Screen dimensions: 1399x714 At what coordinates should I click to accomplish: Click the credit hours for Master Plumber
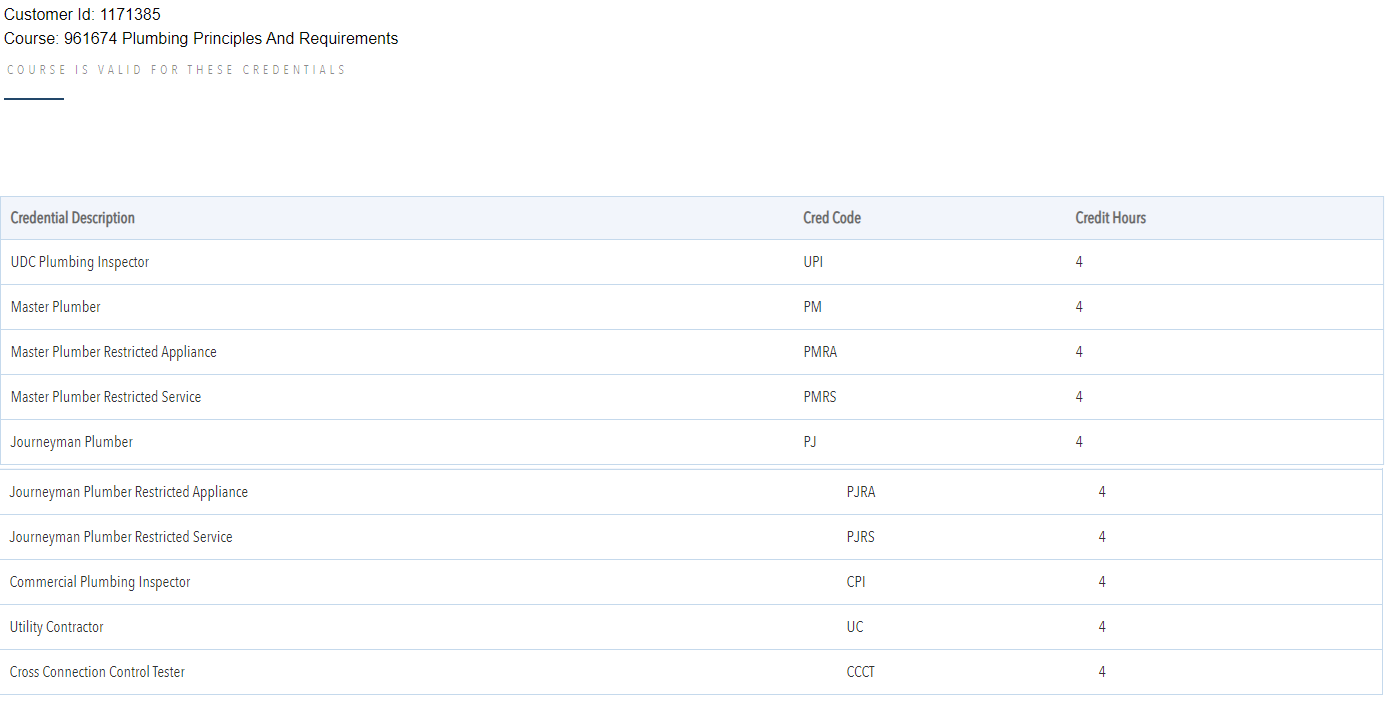1079,307
